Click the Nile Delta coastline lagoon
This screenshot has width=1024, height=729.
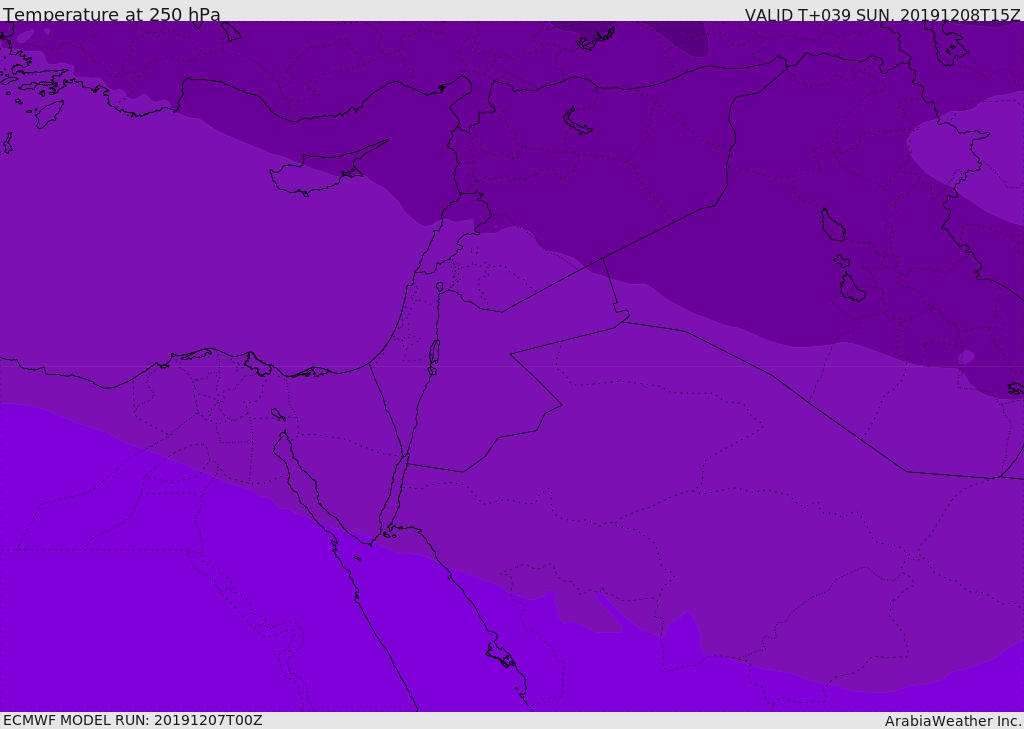[257, 364]
